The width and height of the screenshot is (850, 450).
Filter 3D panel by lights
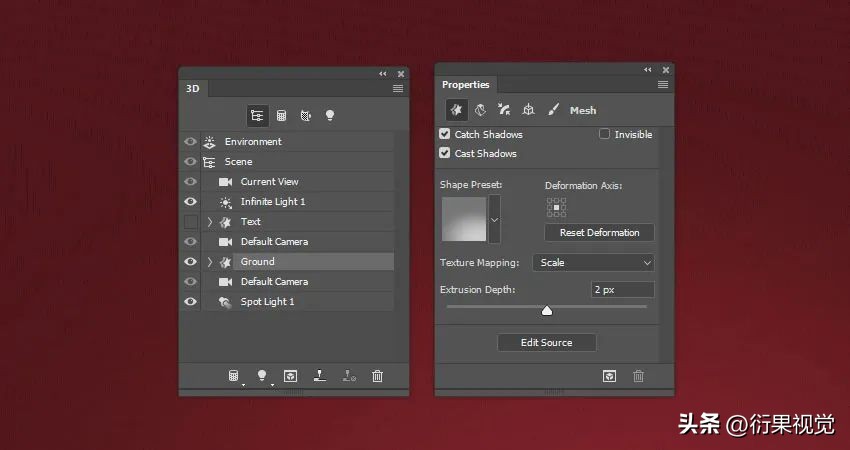click(x=329, y=116)
